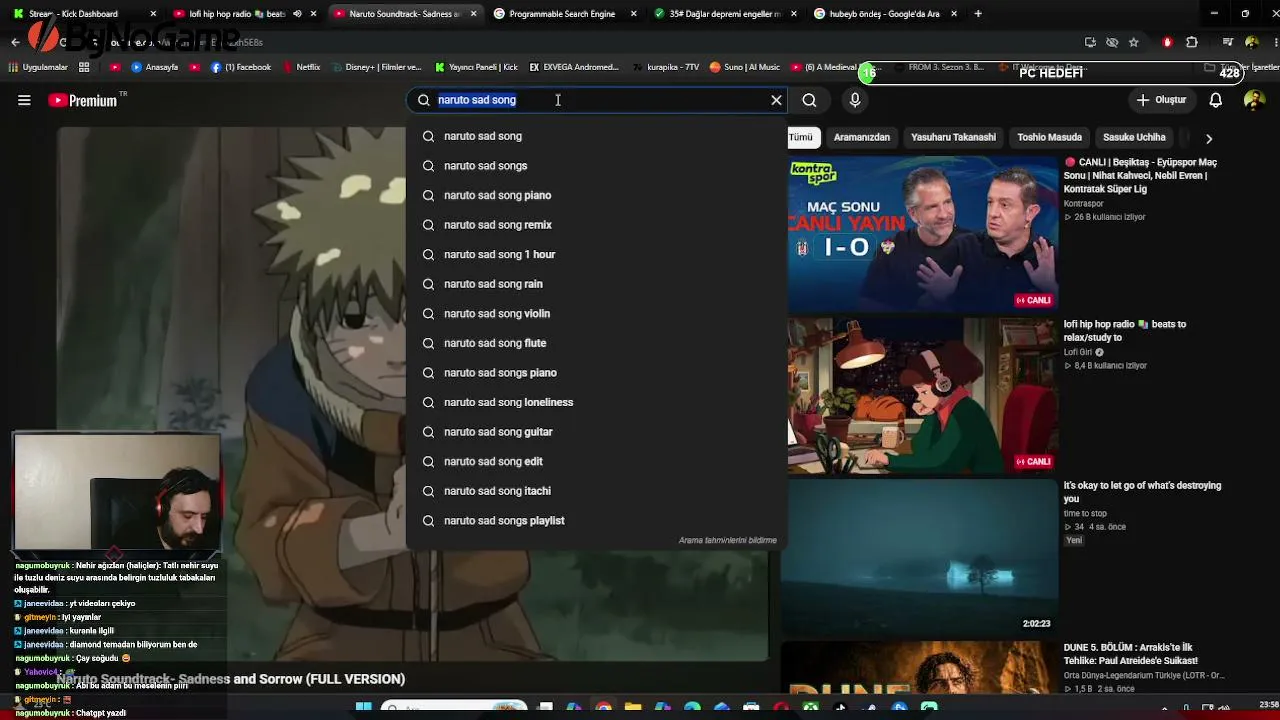Switch to the Stream - Kick Dashboard tab
This screenshot has width=1280, height=720.
click(x=83, y=14)
